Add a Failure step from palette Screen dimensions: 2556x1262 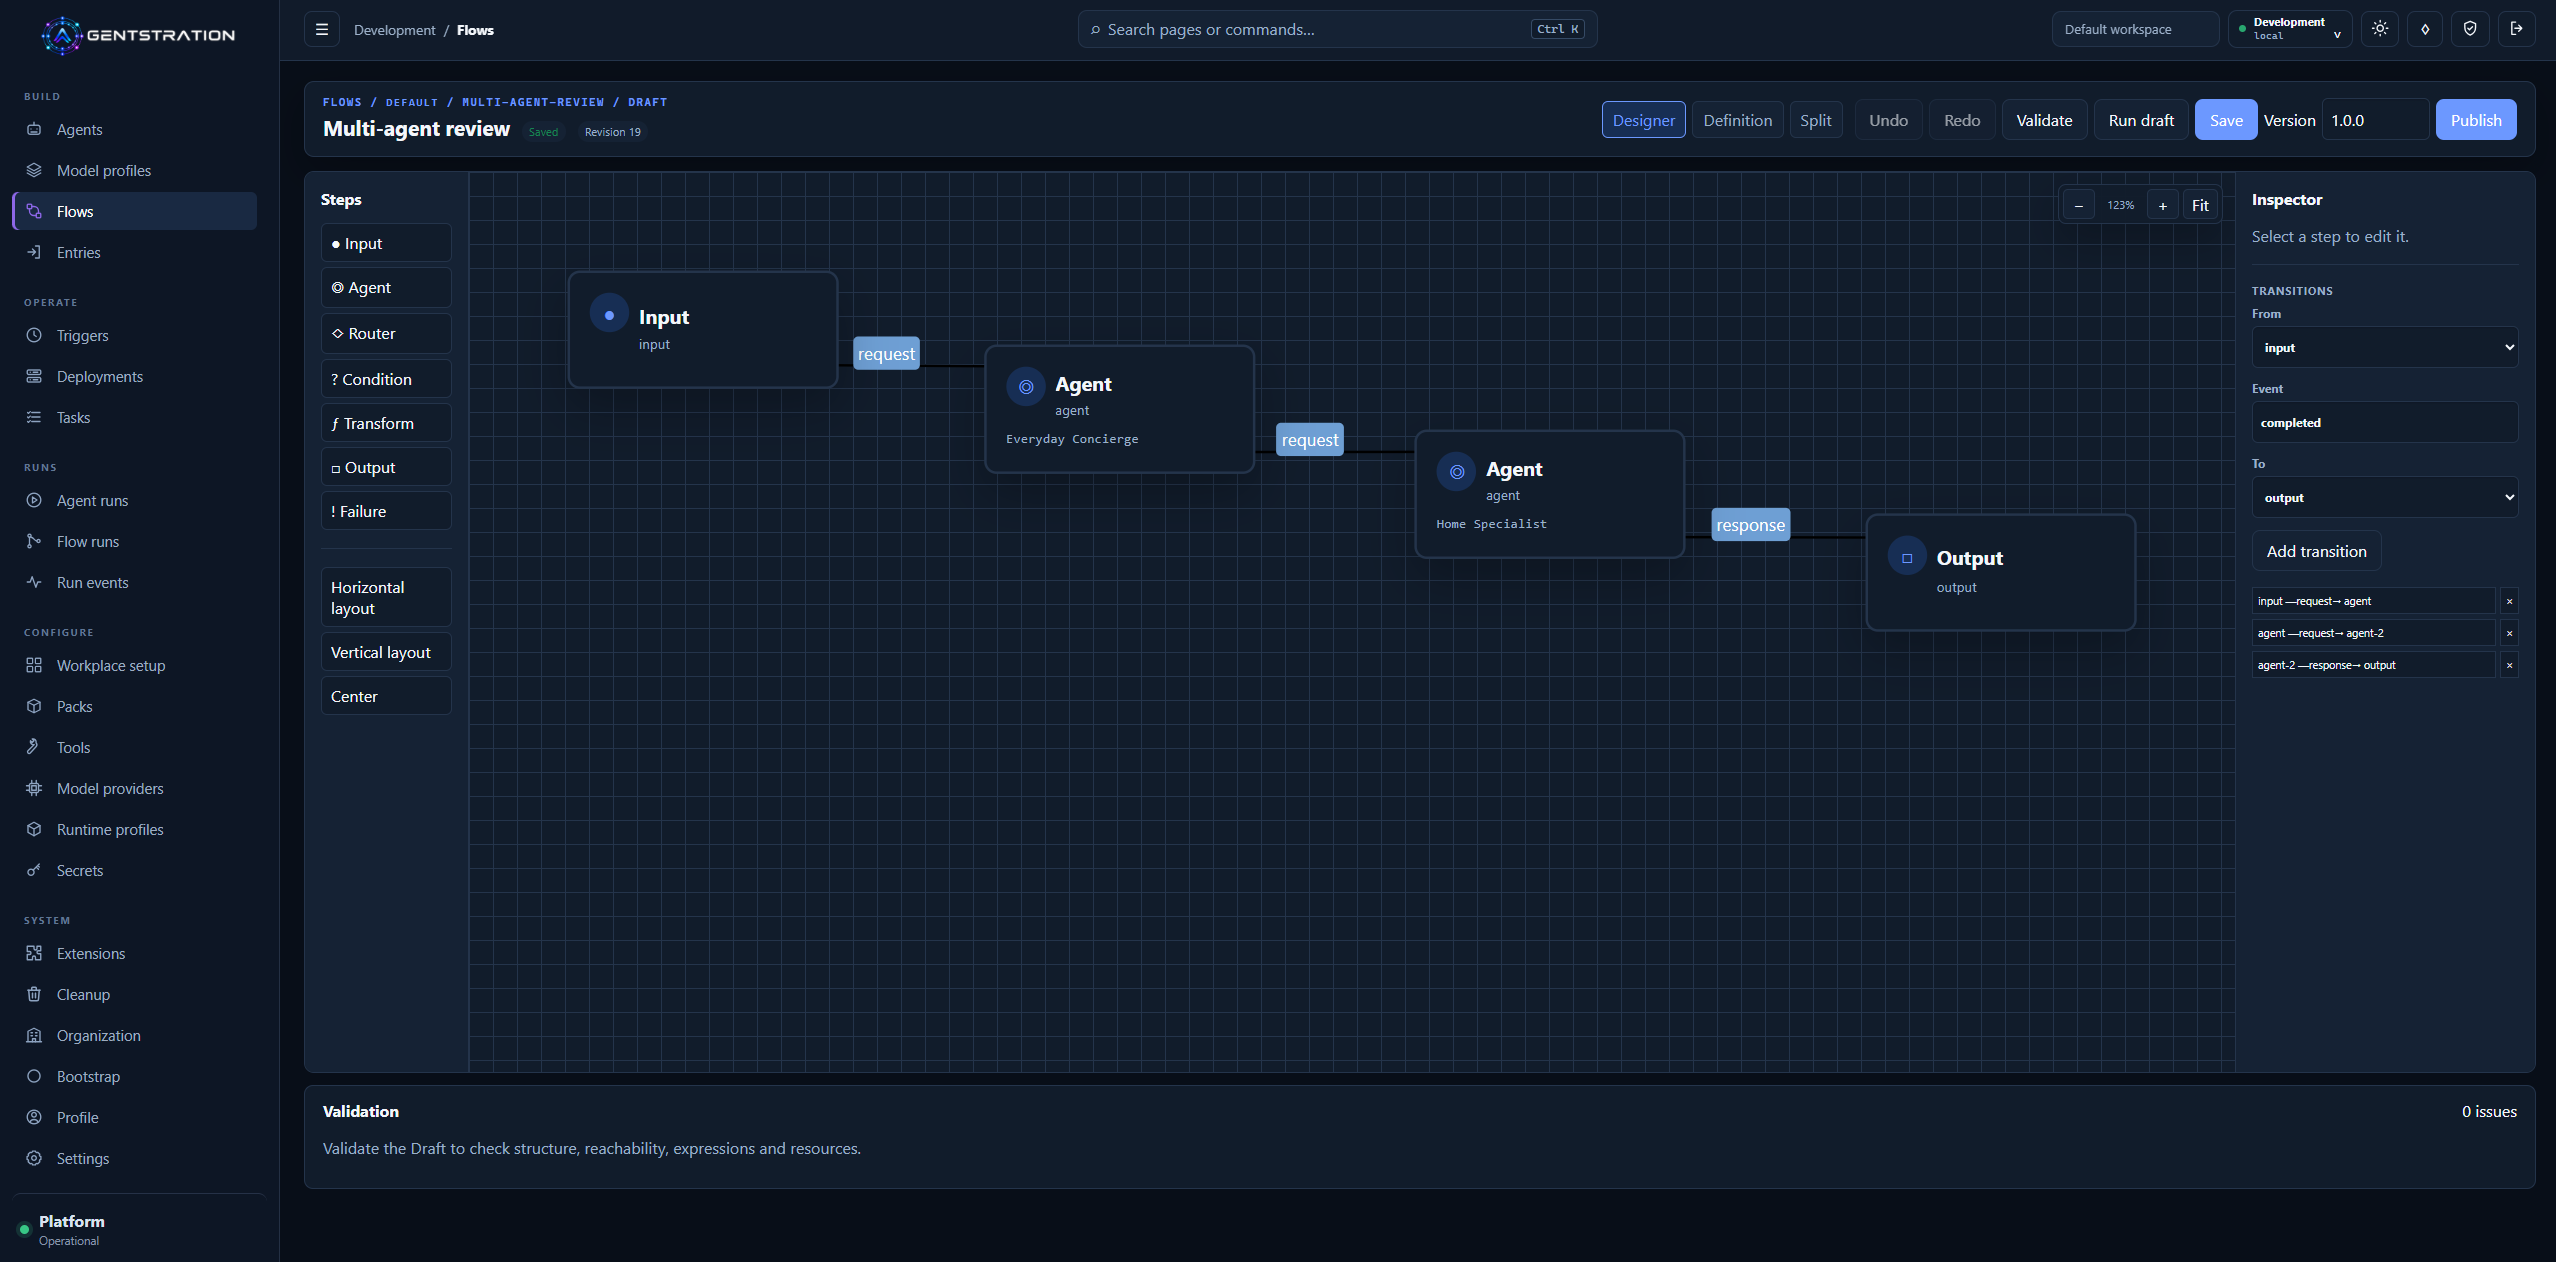coord(386,511)
